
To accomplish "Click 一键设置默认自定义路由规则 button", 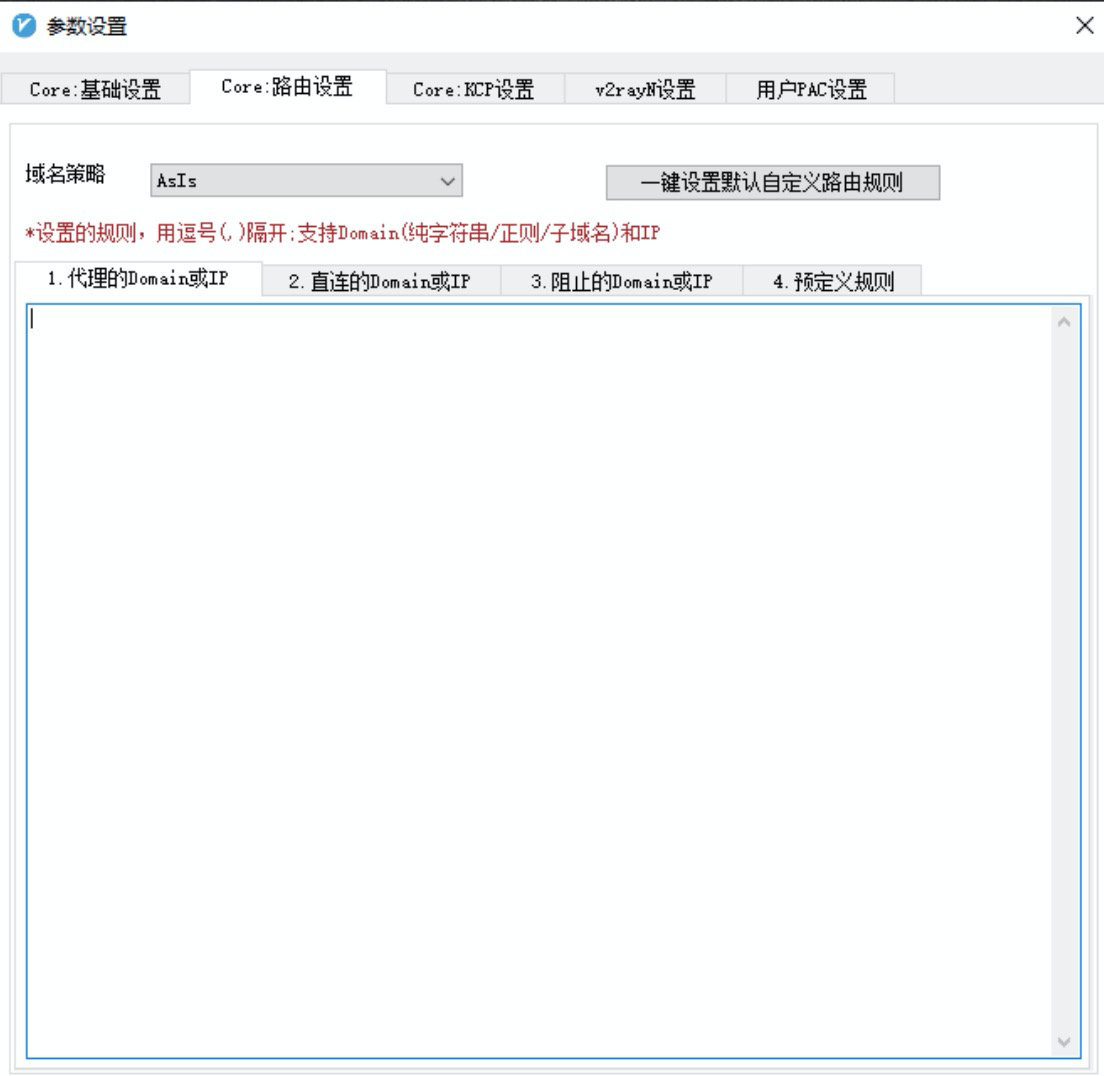I will click(x=772, y=182).
